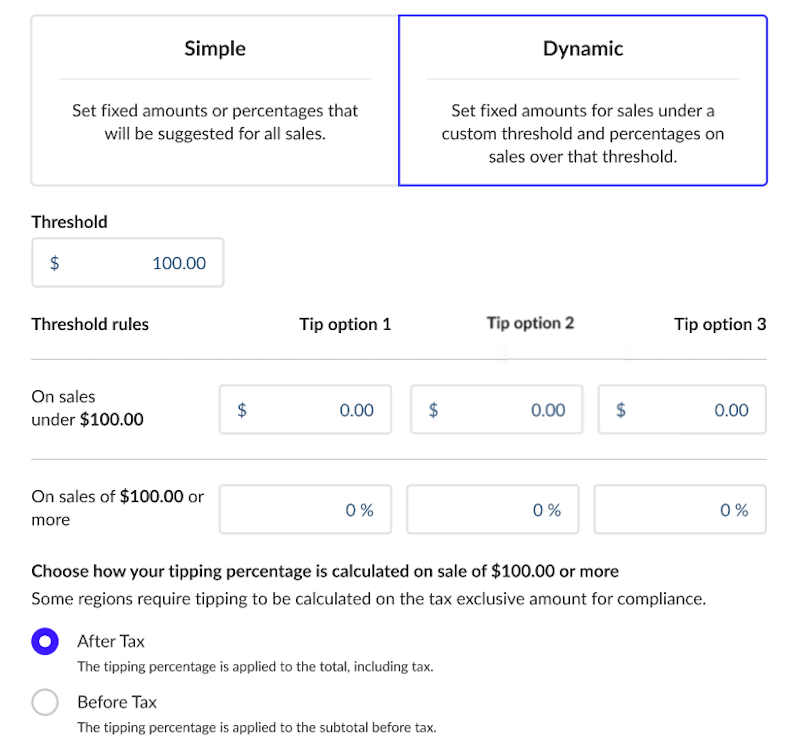Click the Tip option 1 column header
This screenshot has height=753, width=800.
click(x=345, y=324)
